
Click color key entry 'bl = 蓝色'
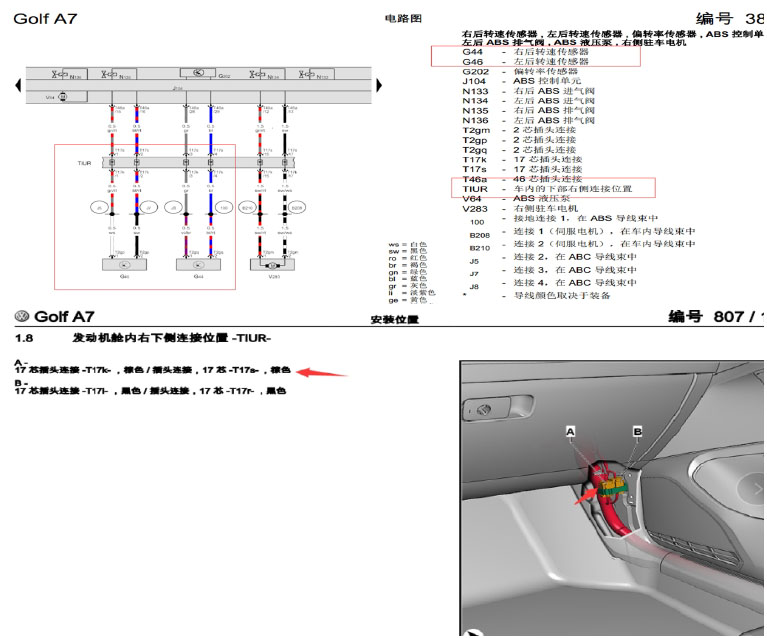408,279
